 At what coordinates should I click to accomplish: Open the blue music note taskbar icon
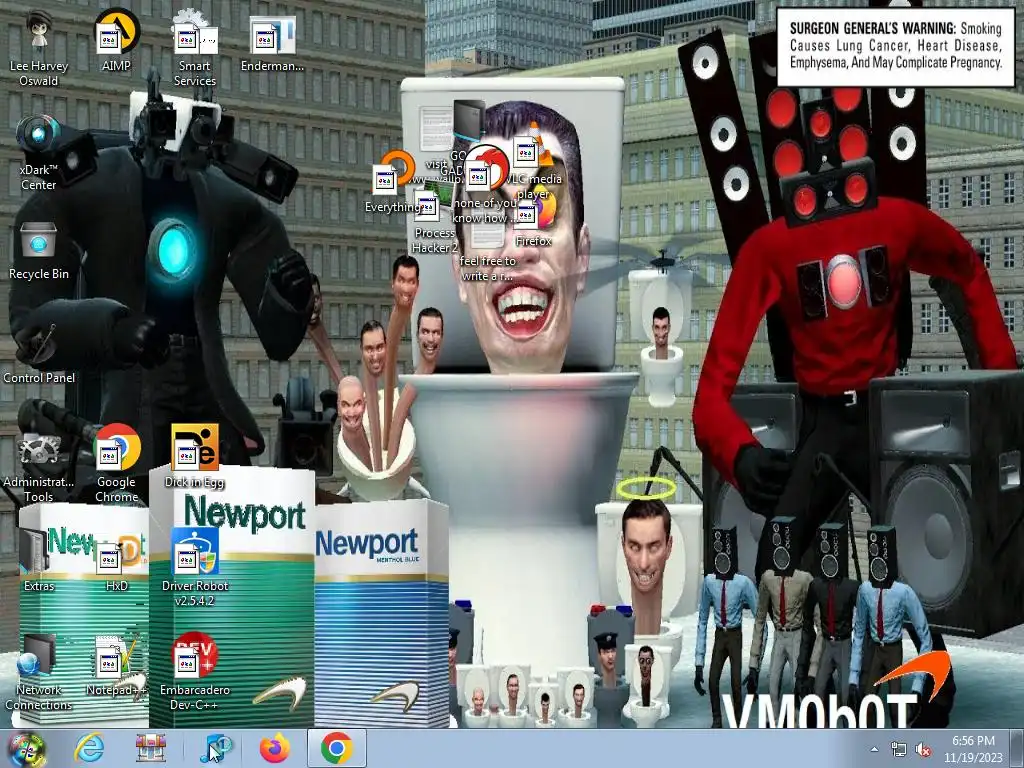pyautogui.click(x=214, y=748)
